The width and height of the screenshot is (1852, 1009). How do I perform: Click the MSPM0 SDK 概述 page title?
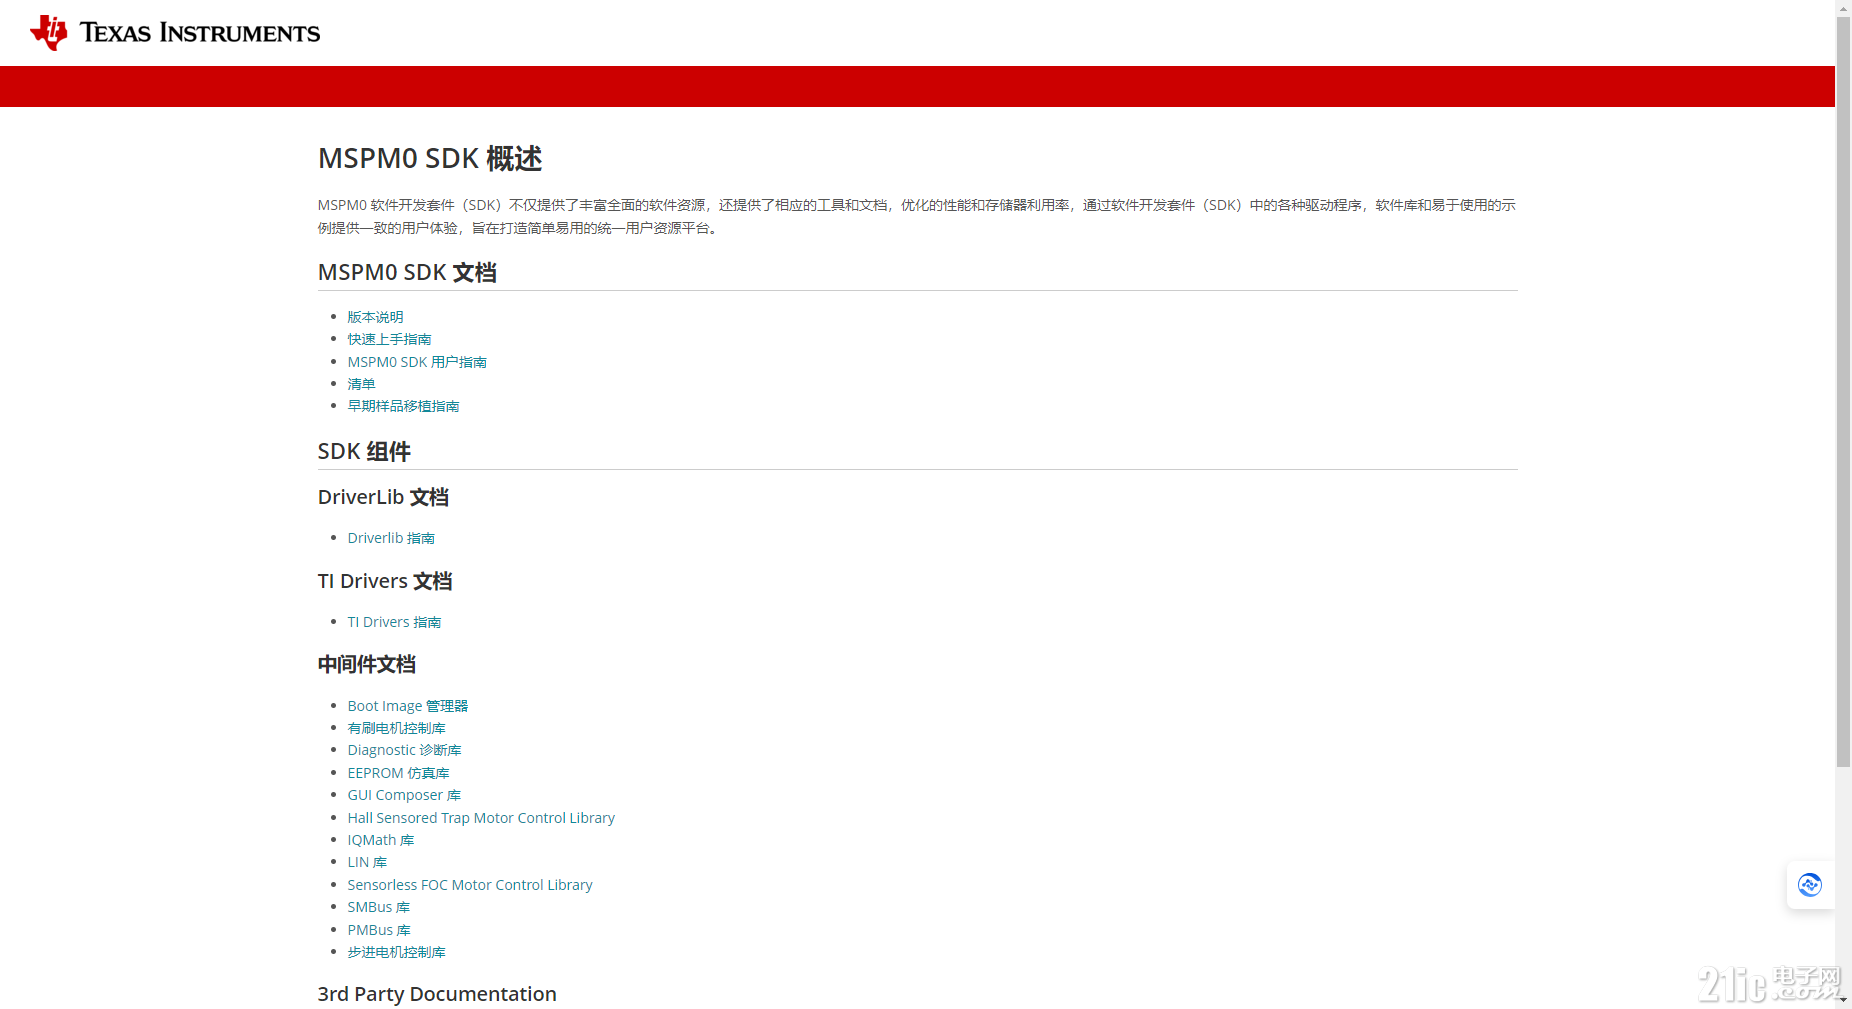point(430,158)
